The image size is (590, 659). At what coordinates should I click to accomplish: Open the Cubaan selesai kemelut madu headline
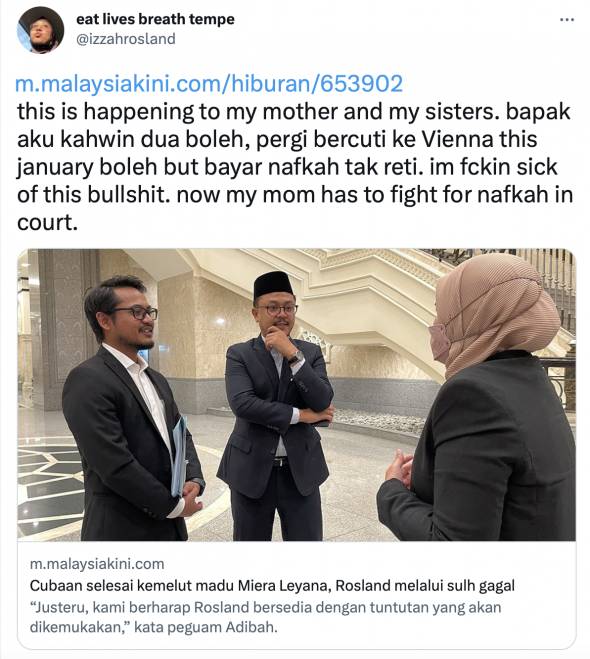[272, 585]
